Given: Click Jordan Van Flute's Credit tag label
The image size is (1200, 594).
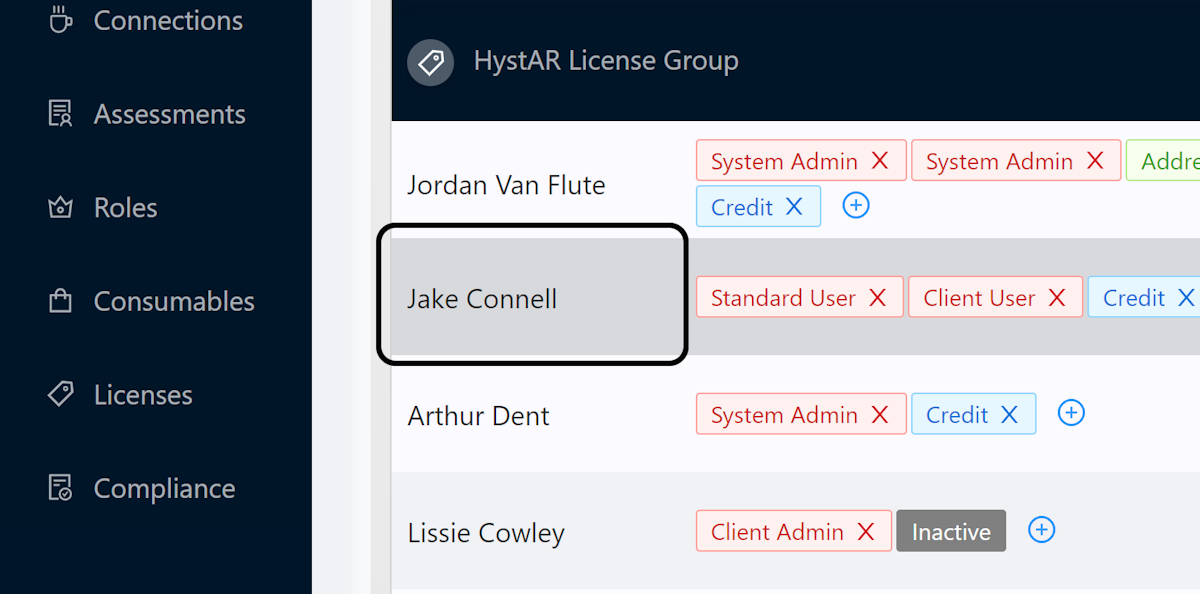Looking at the screenshot, I should pos(742,207).
